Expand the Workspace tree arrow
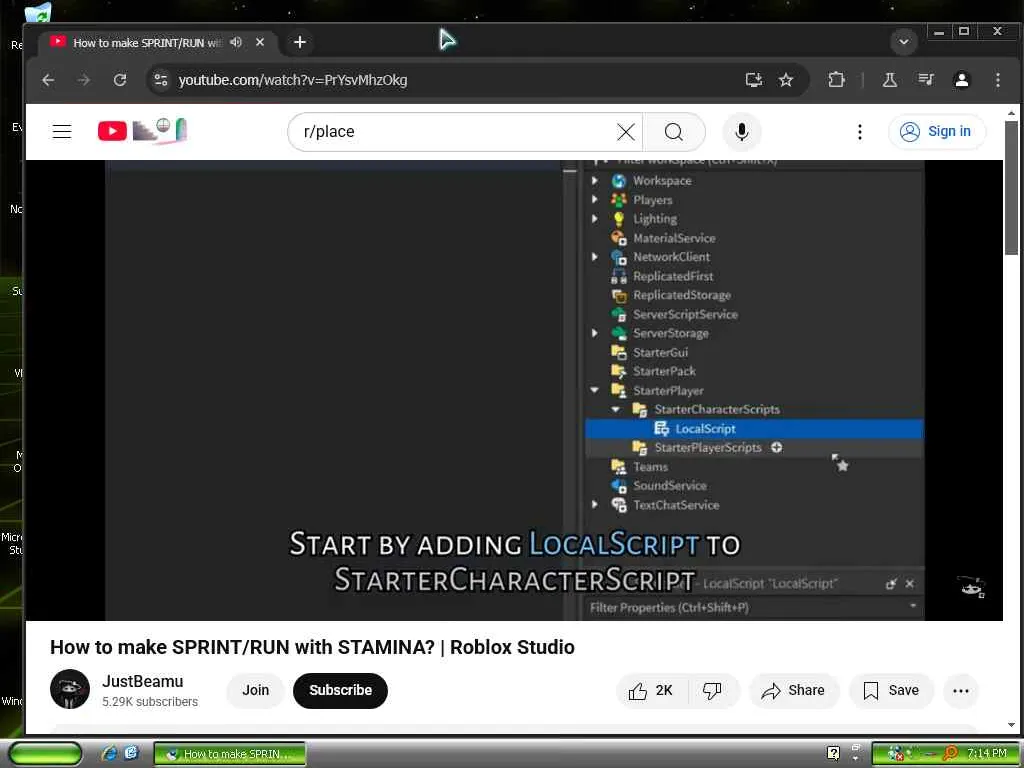Image resolution: width=1024 pixels, height=768 pixels. click(x=595, y=180)
